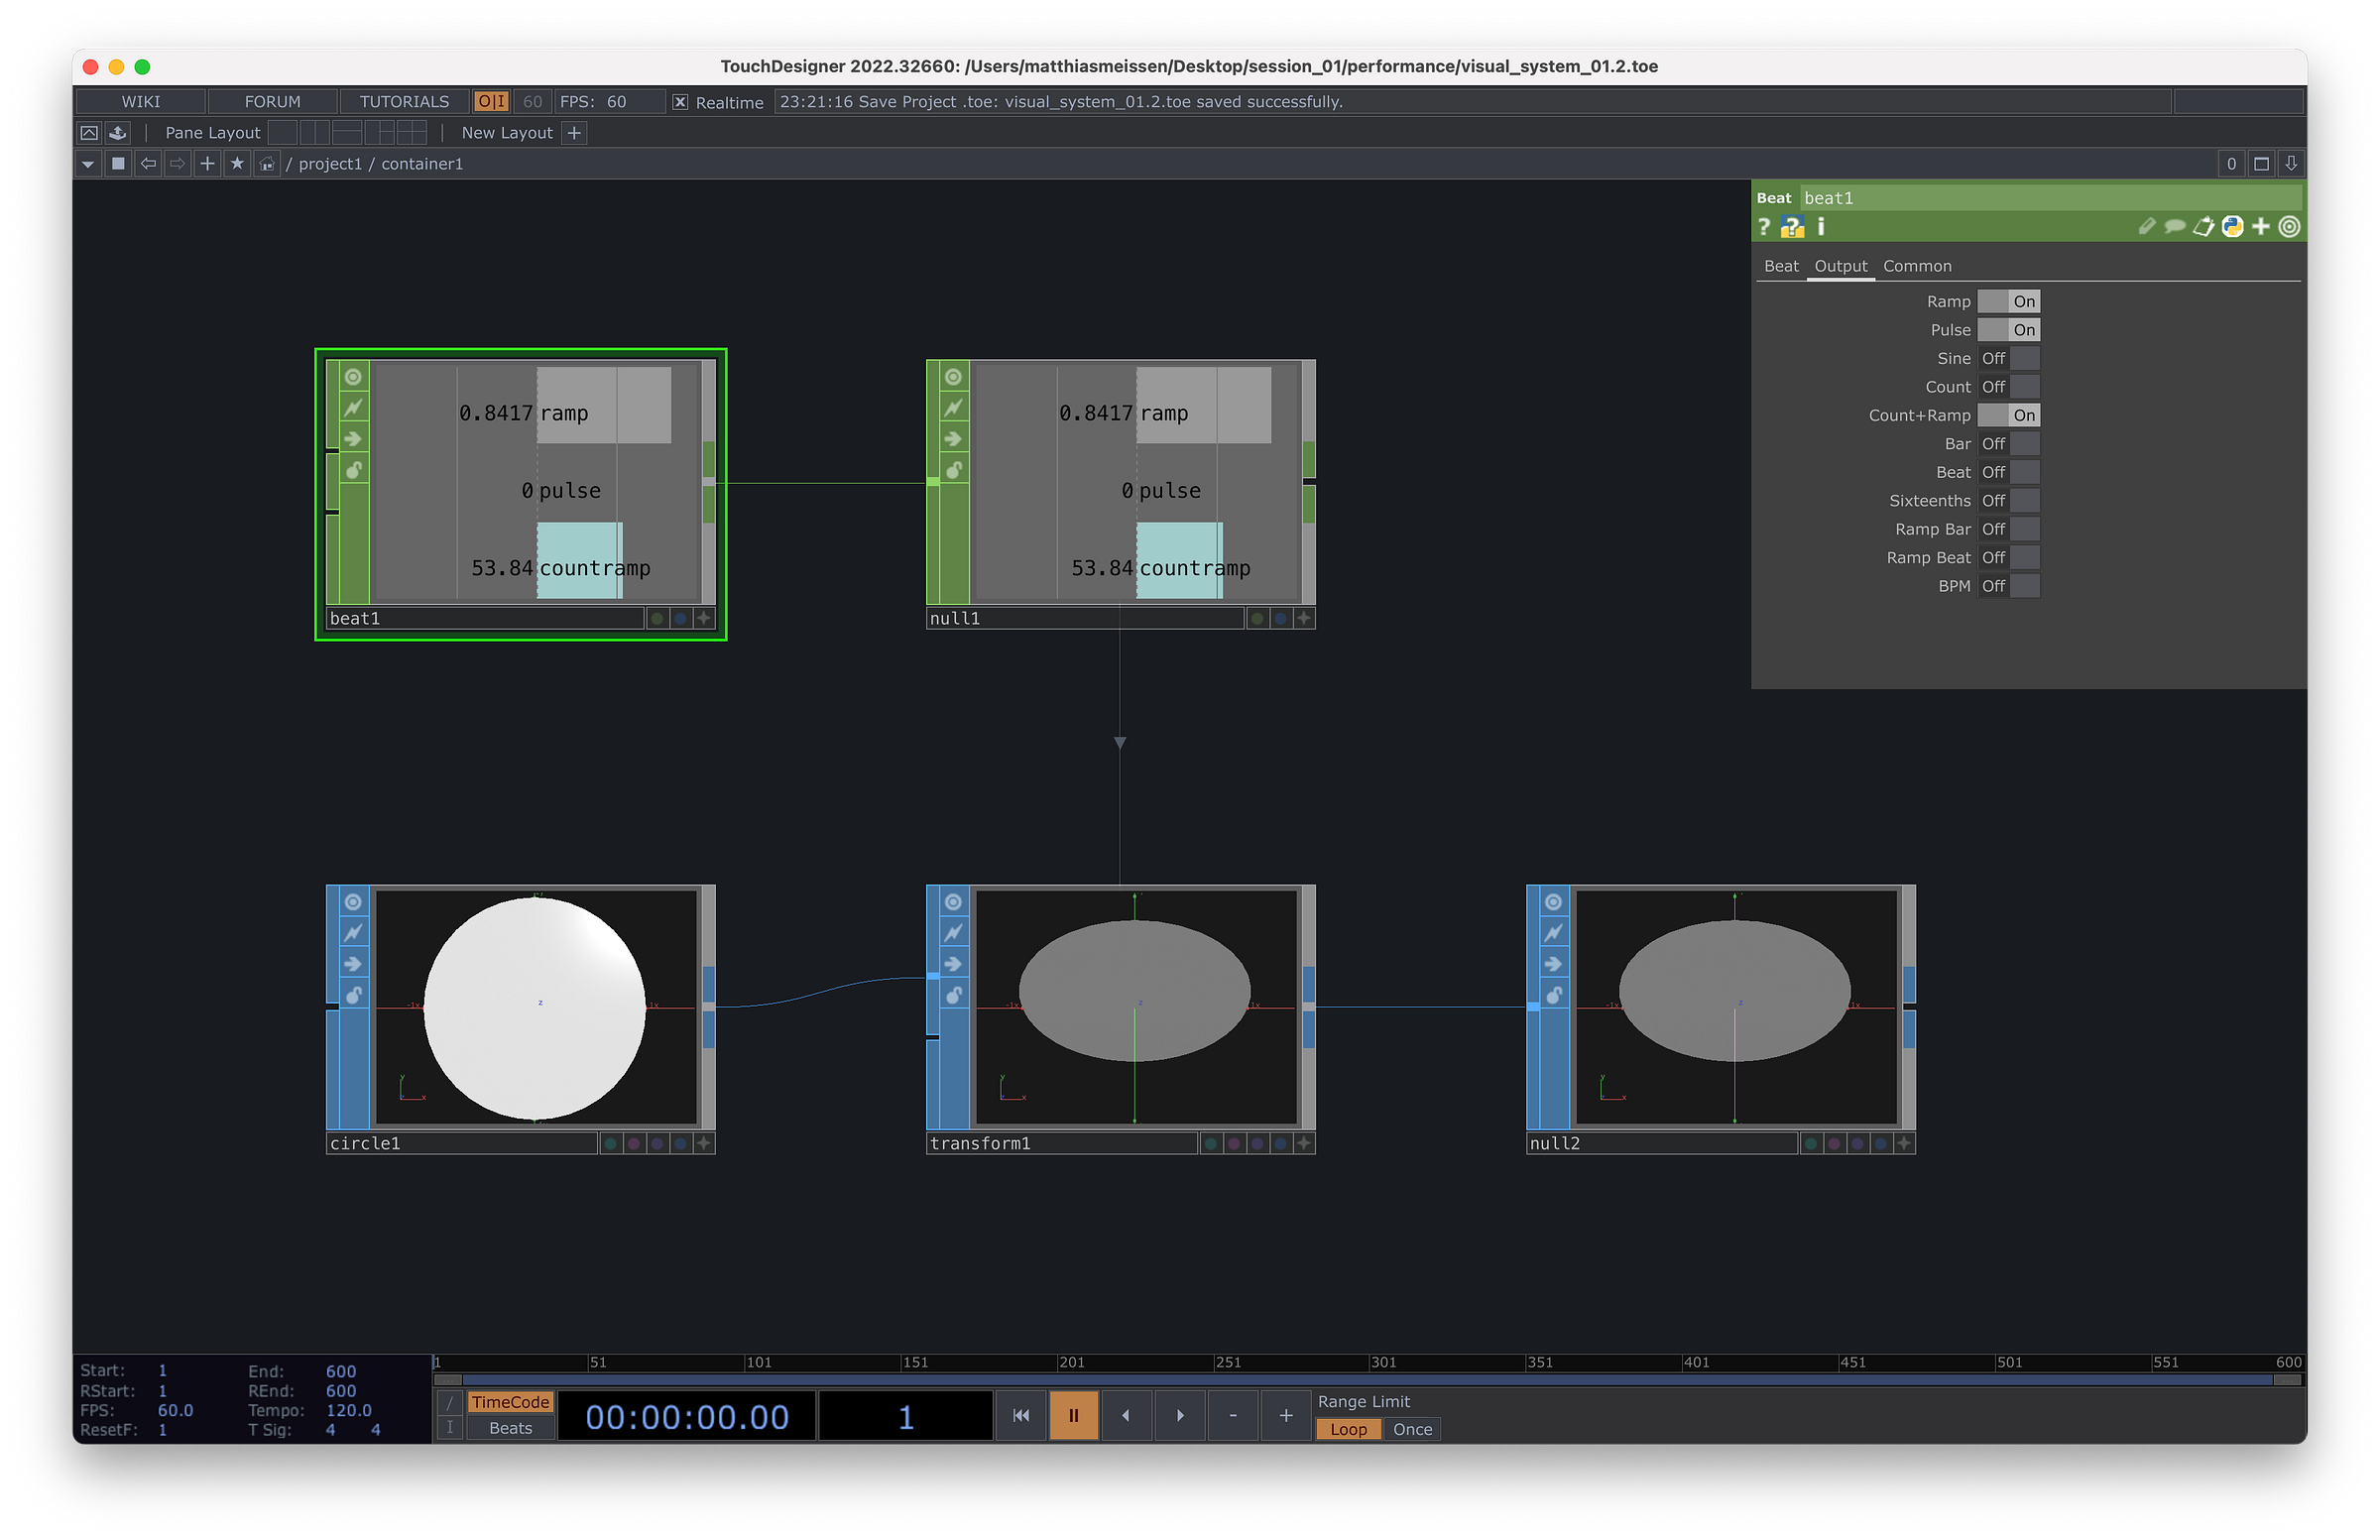Click the comment bubble icon in parameter header

pos(2174,227)
